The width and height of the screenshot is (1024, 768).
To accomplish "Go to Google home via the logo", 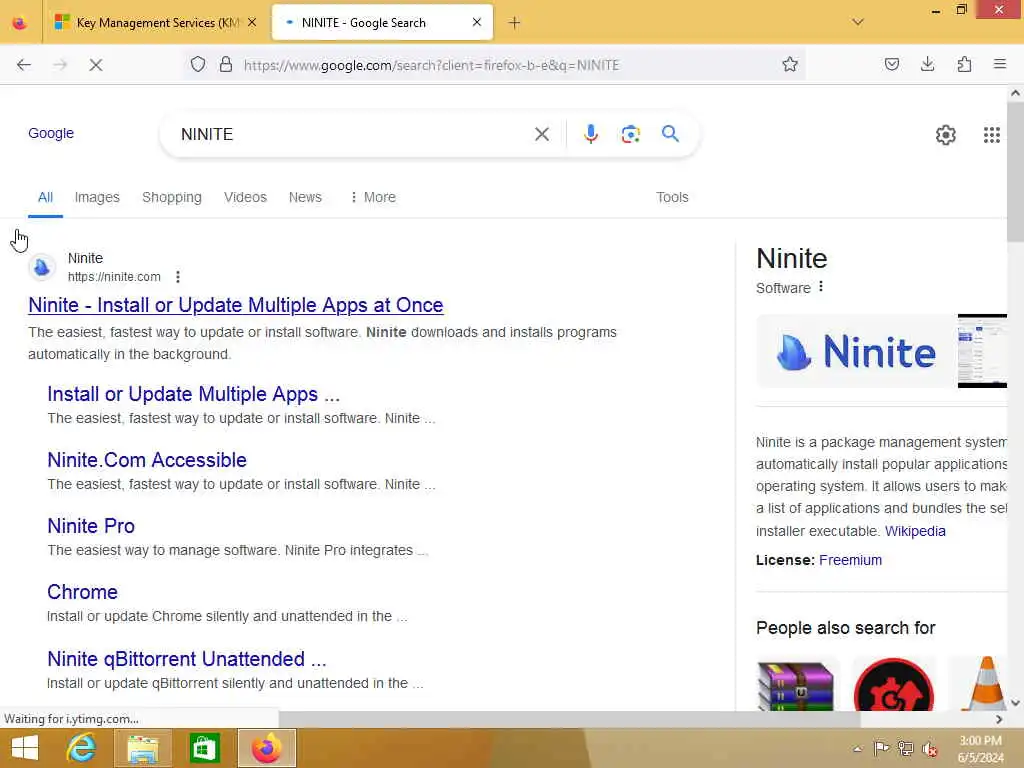I will [51, 133].
